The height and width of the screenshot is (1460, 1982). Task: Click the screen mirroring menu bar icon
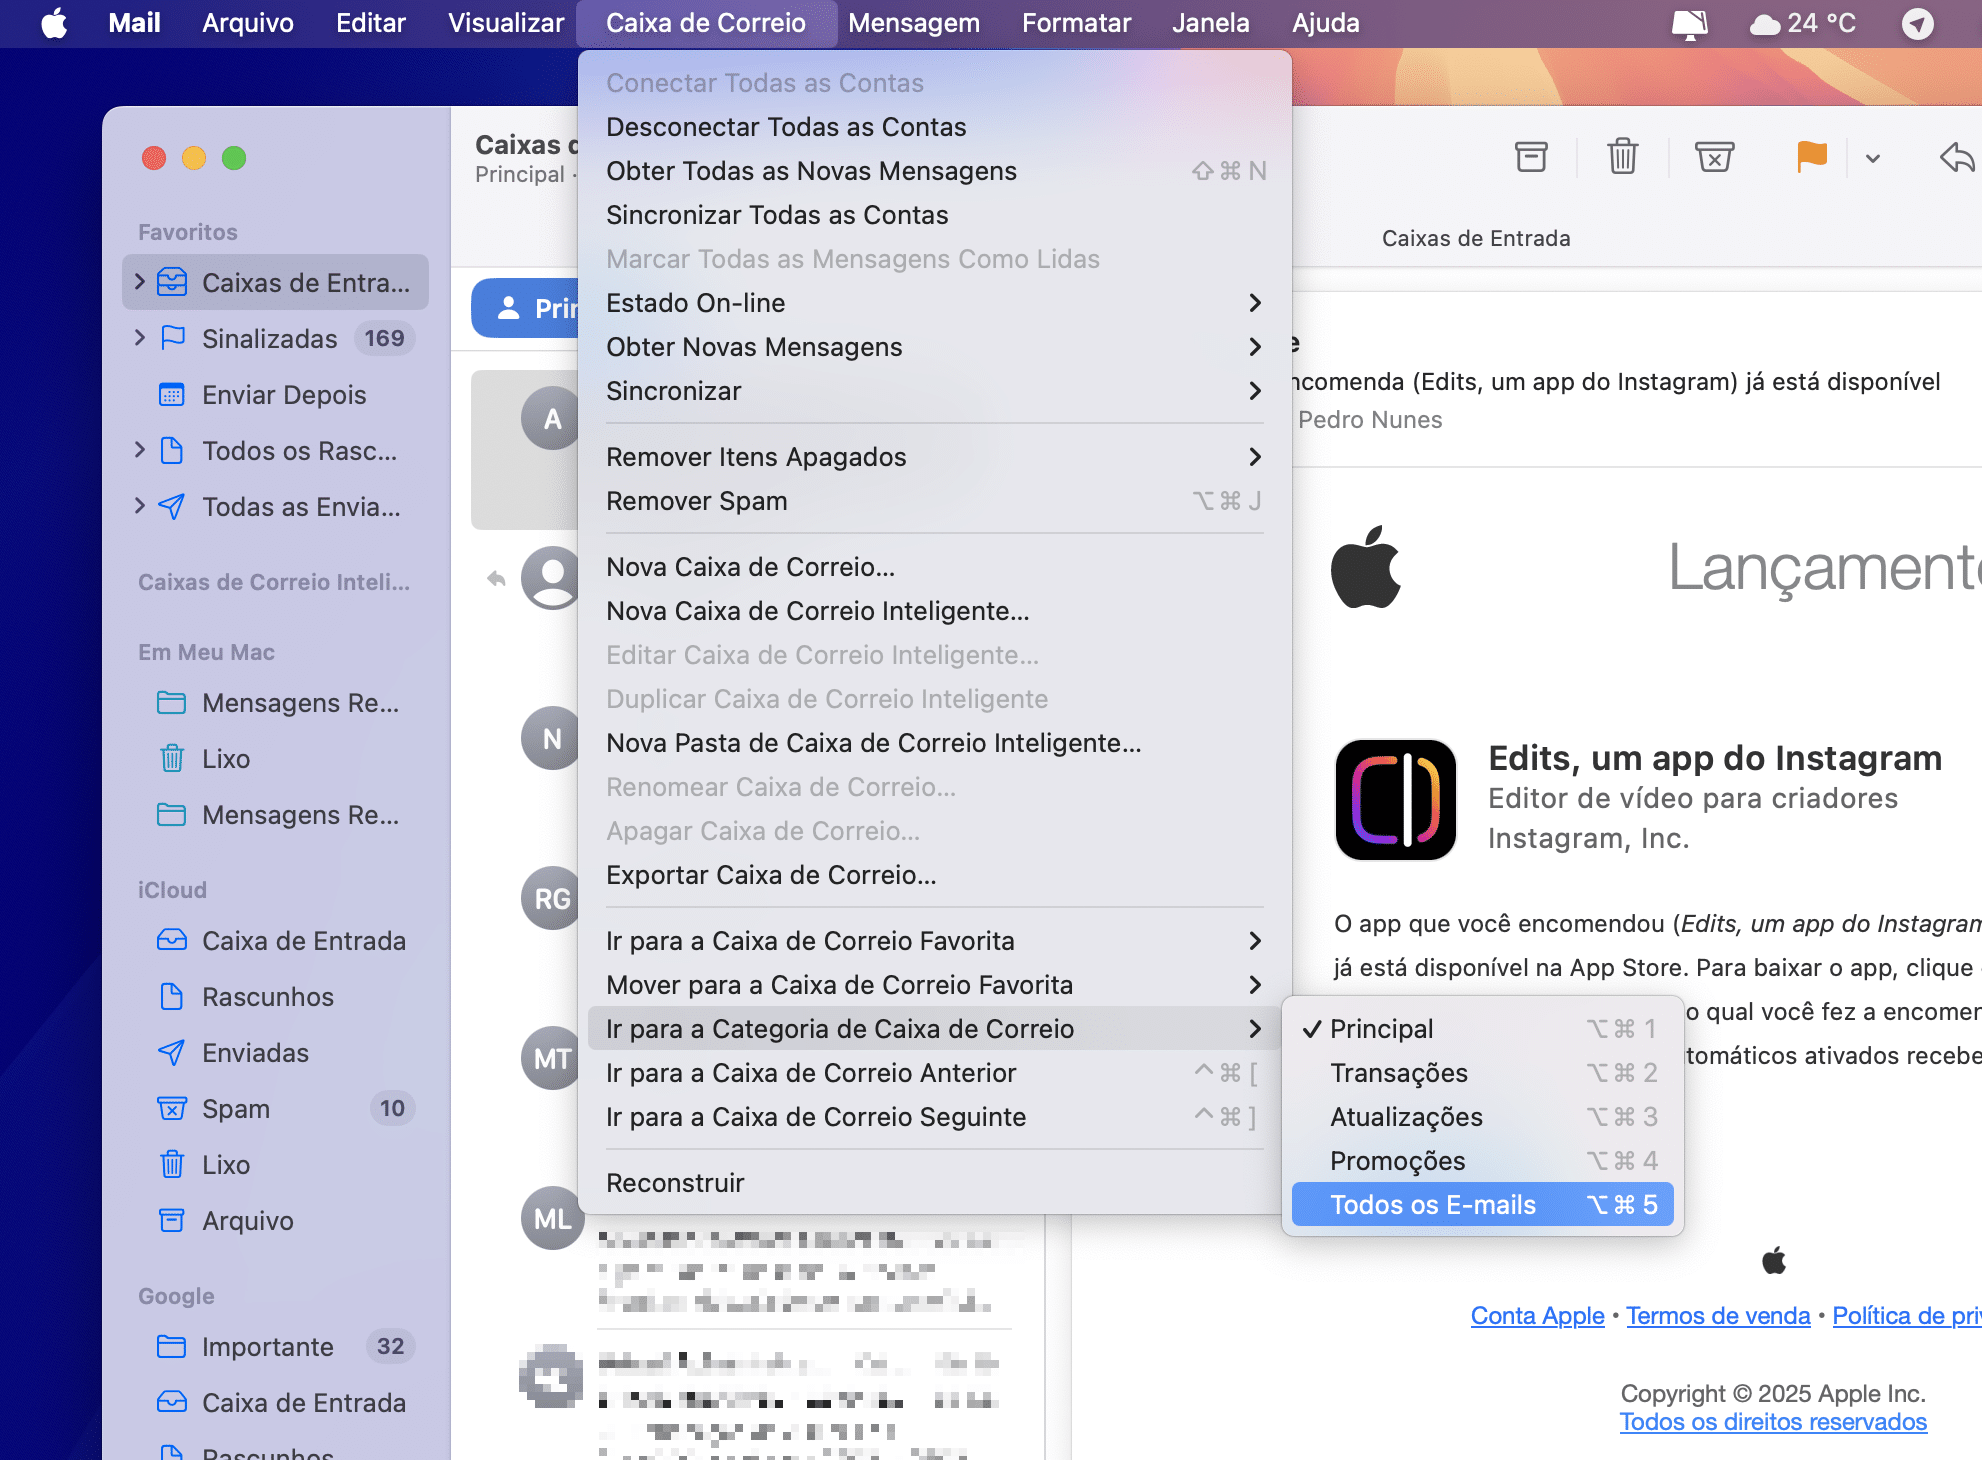(x=1689, y=23)
